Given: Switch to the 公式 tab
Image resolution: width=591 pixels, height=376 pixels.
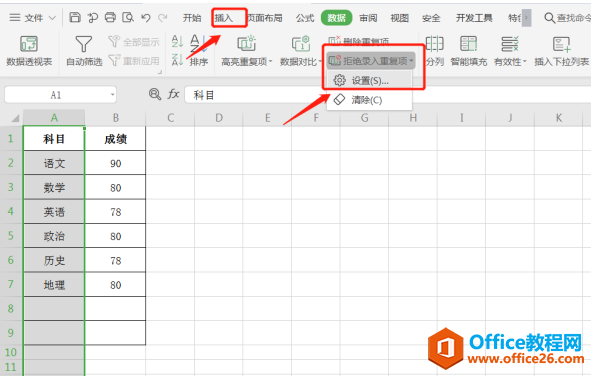Looking at the screenshot, I should point(305,18).
